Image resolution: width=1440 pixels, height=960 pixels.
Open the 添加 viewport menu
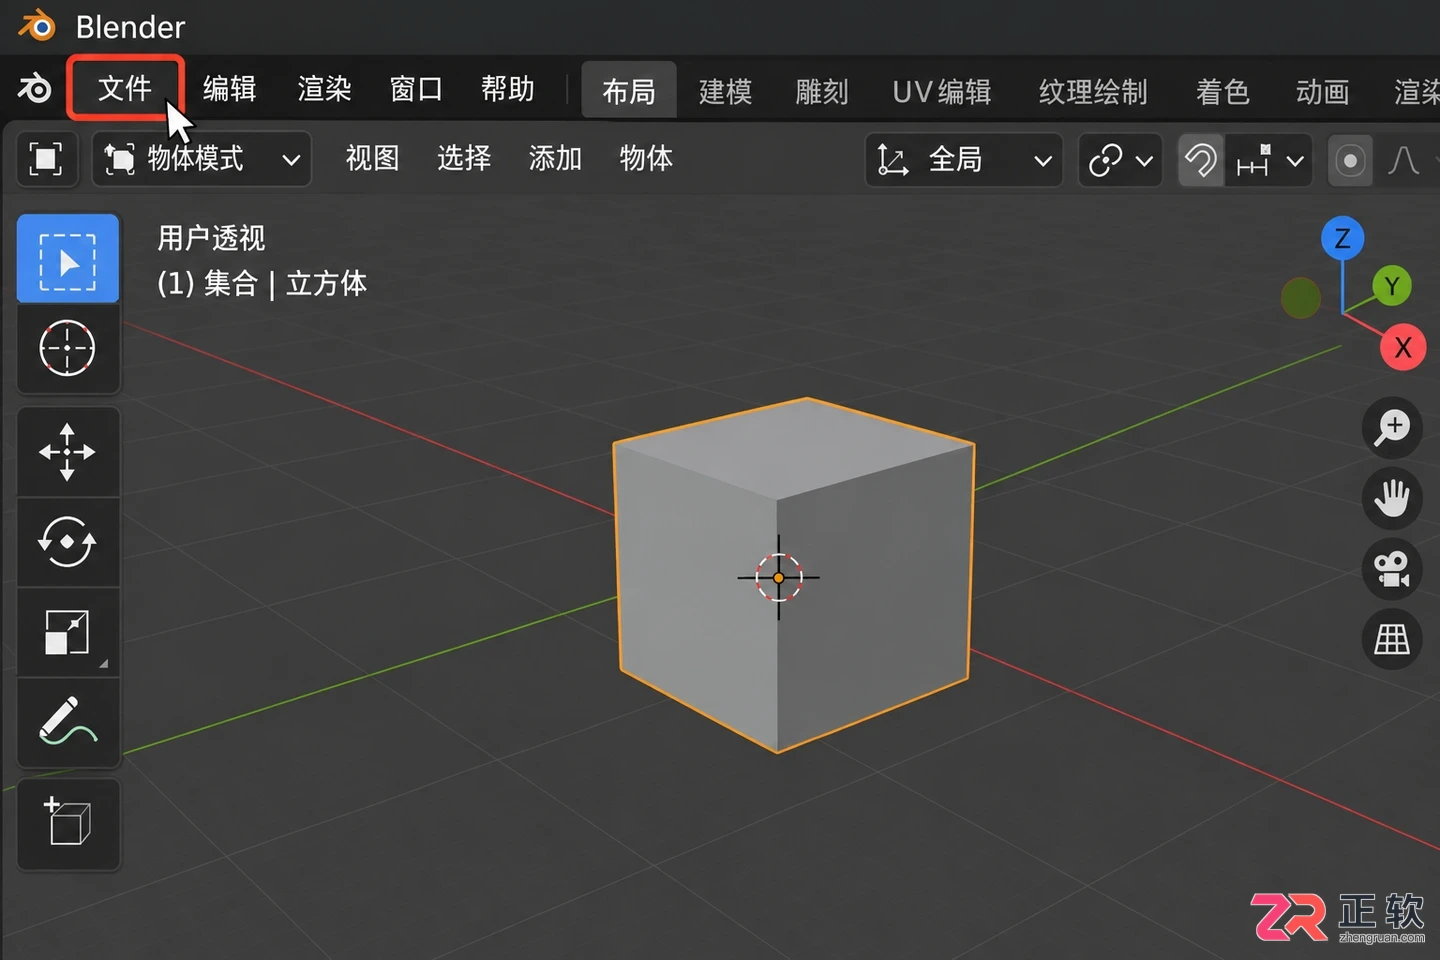point(555,158)
